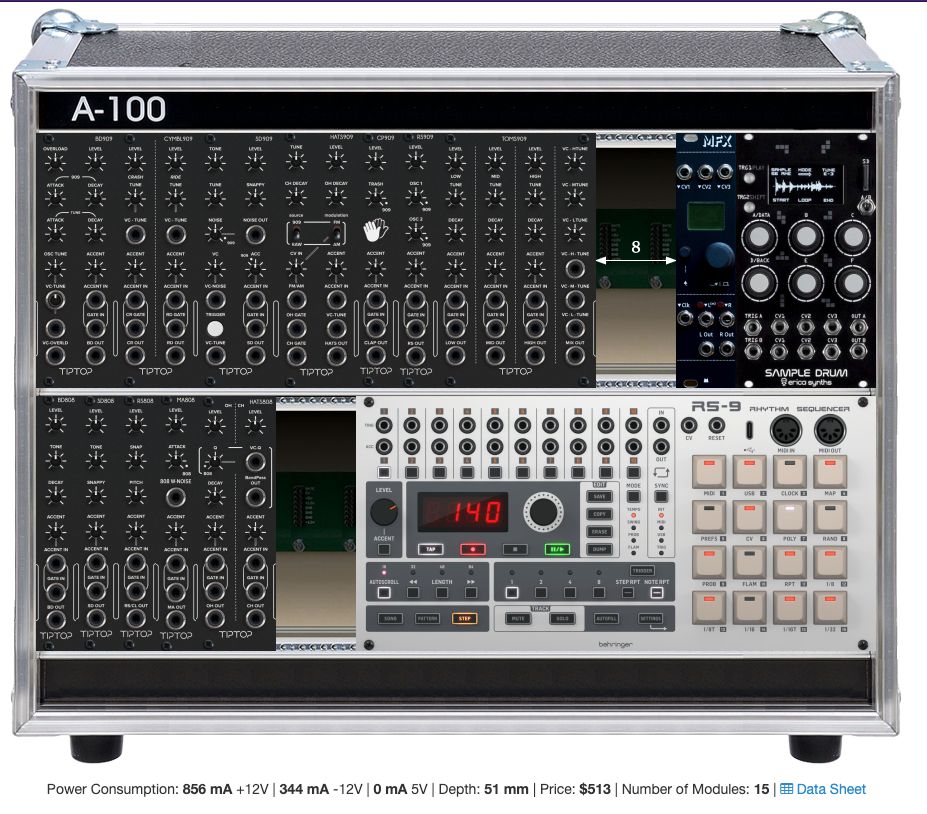Click the RS-9 DUMP button
This screenshot has height=814, width=927.
[x=599, y=549]
